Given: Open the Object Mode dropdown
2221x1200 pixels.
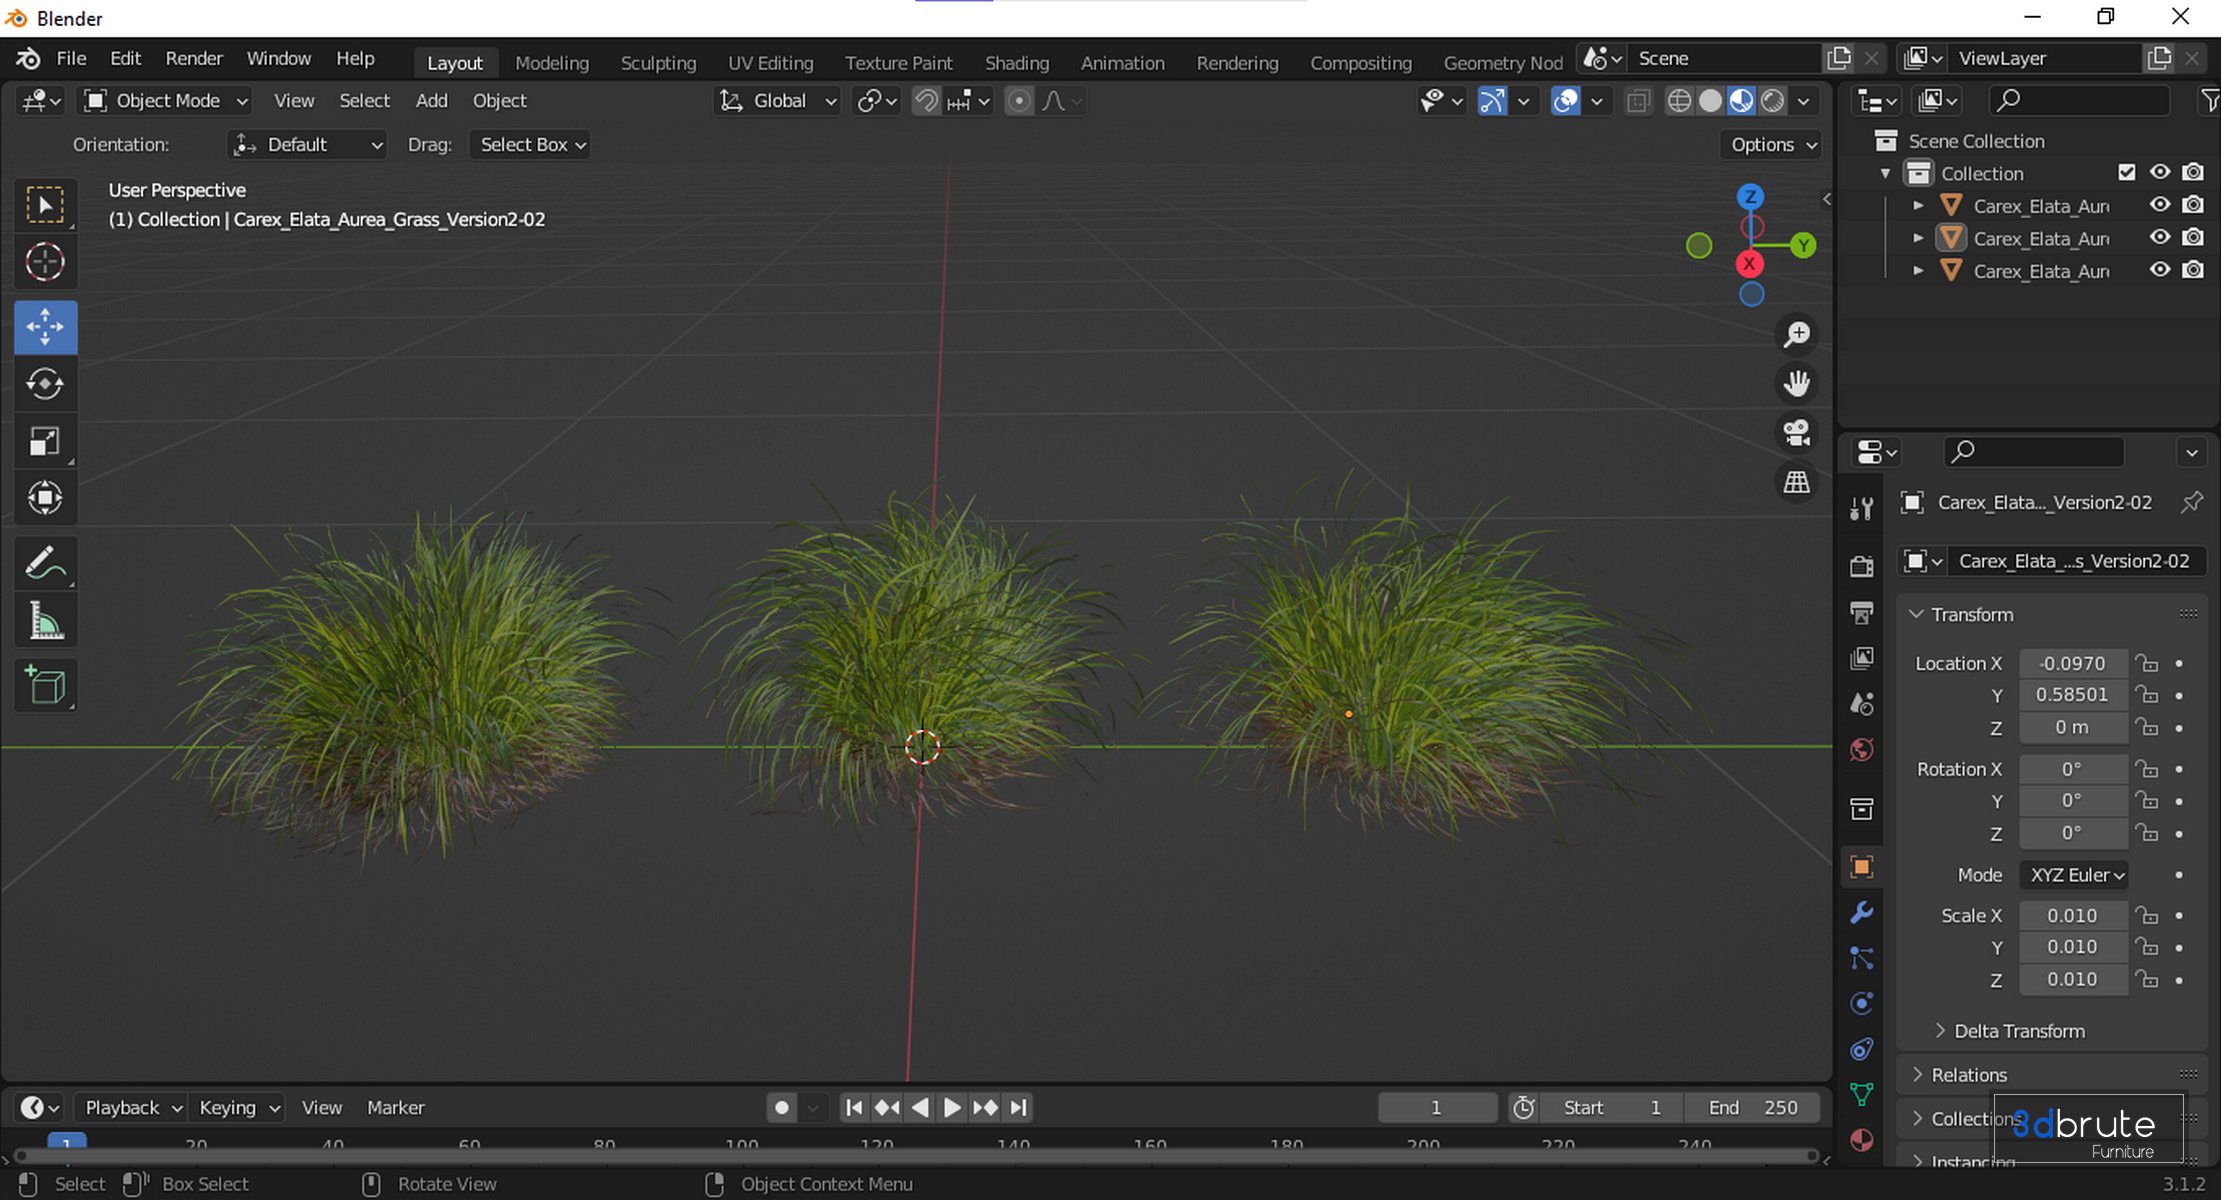Looking at the screenshot, I should tap(167, 101).
